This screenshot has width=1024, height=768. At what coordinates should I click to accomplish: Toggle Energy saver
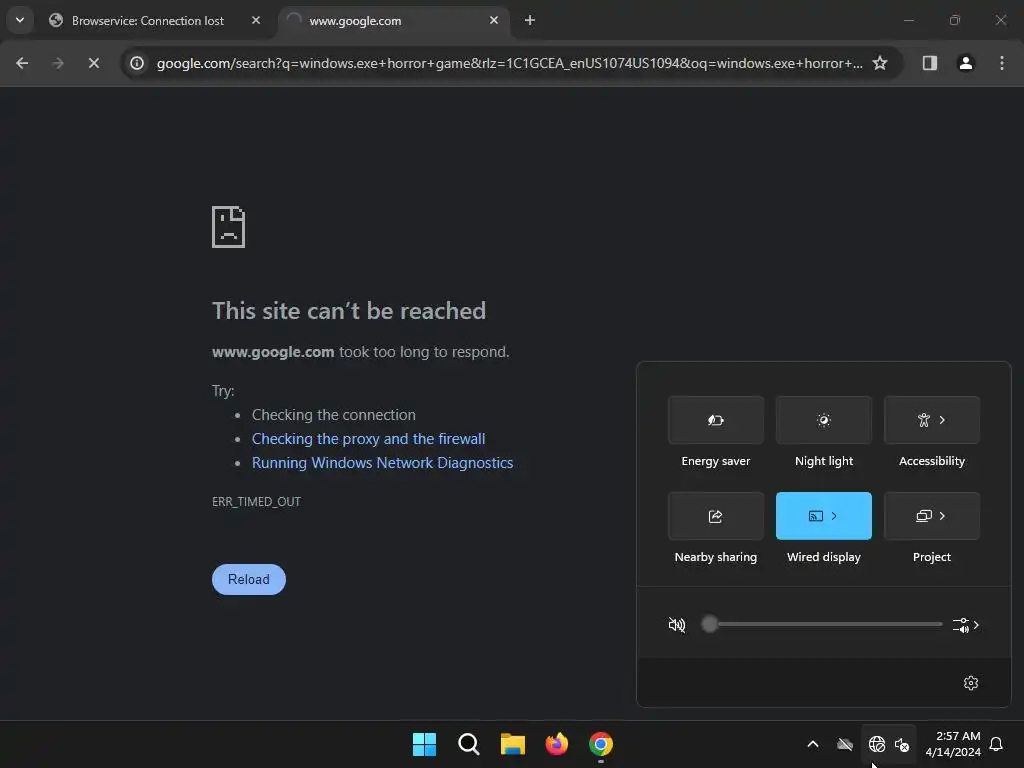pos(716,420)
